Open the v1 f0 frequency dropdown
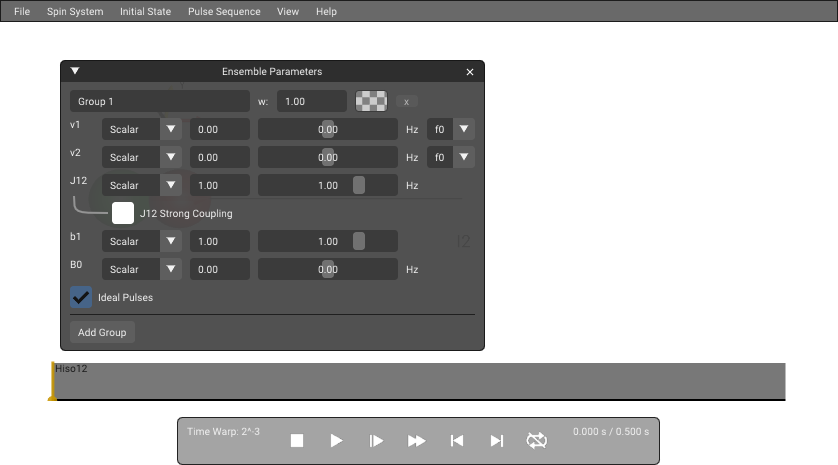This screenshot has height=465, width=838. (x=451, y=129)
